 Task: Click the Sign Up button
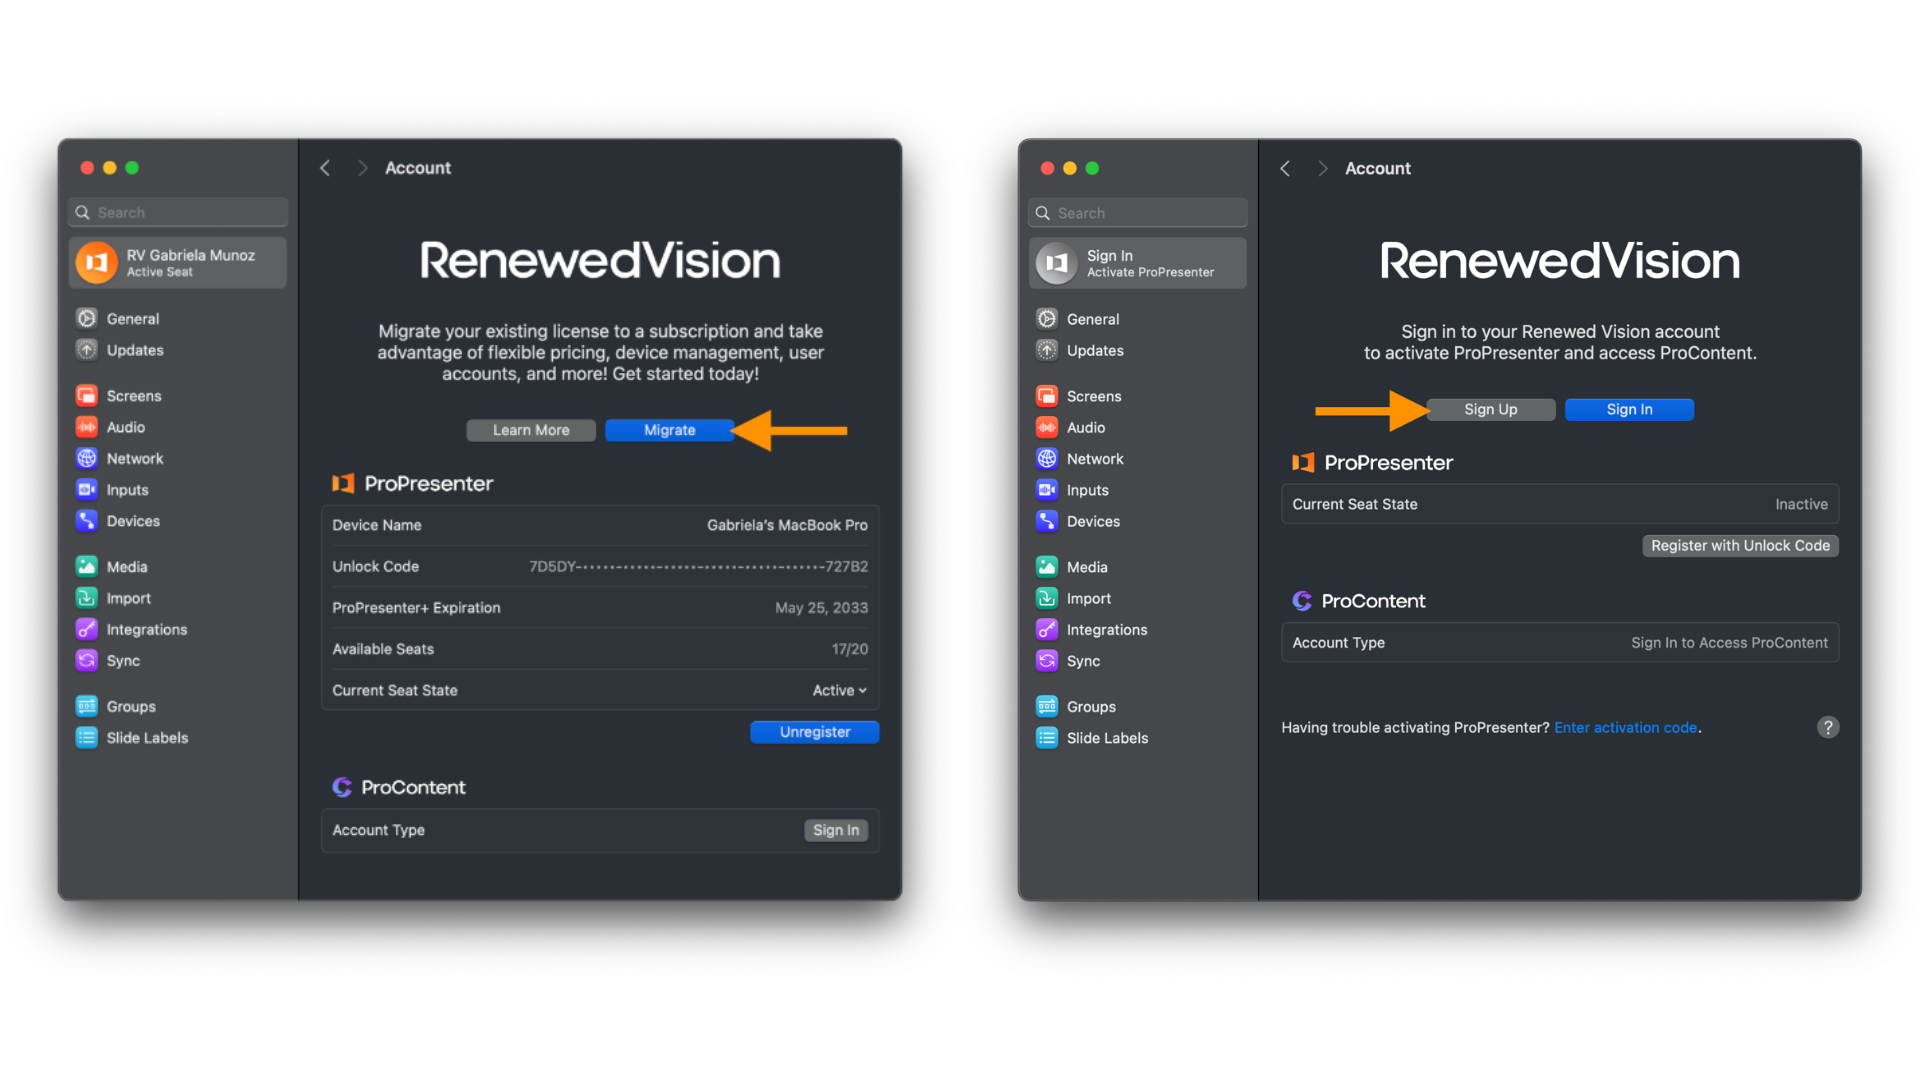(1491, 409)
